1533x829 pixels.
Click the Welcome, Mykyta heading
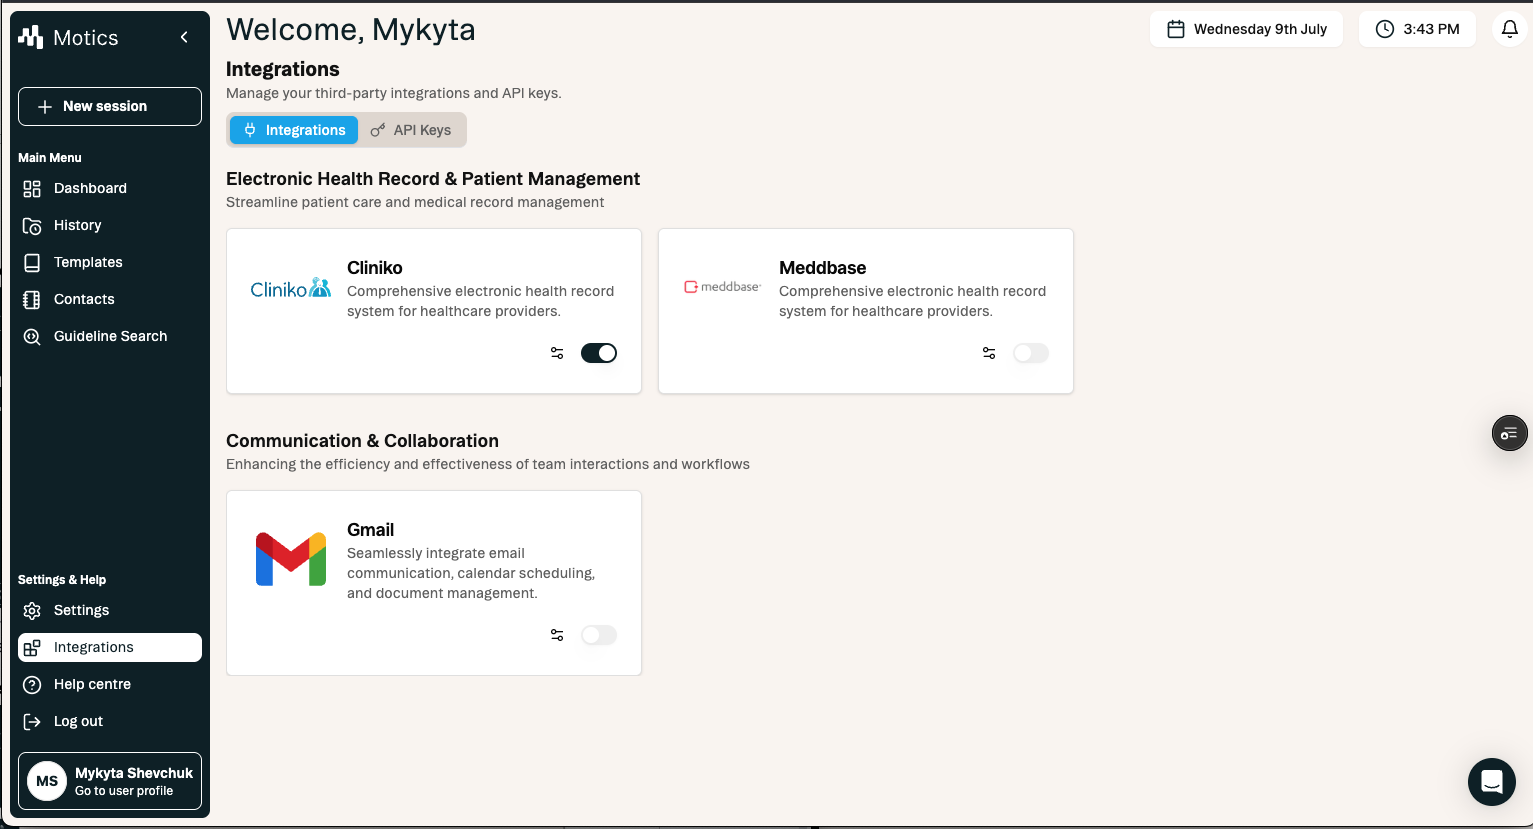pyautogui.click(x=351, y=30)
